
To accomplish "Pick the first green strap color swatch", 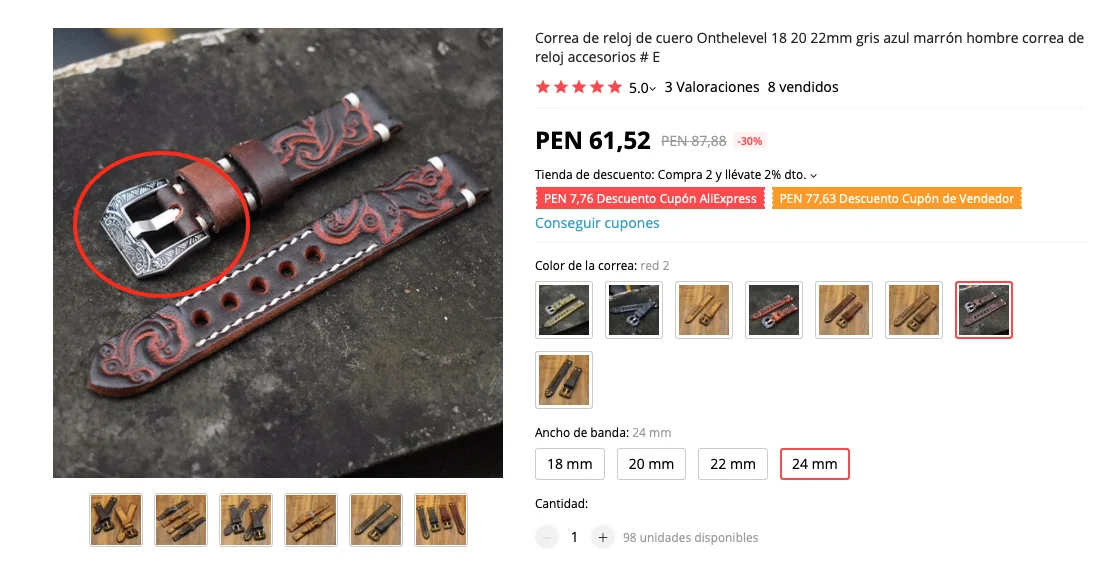I will click(x=564, y=310).
